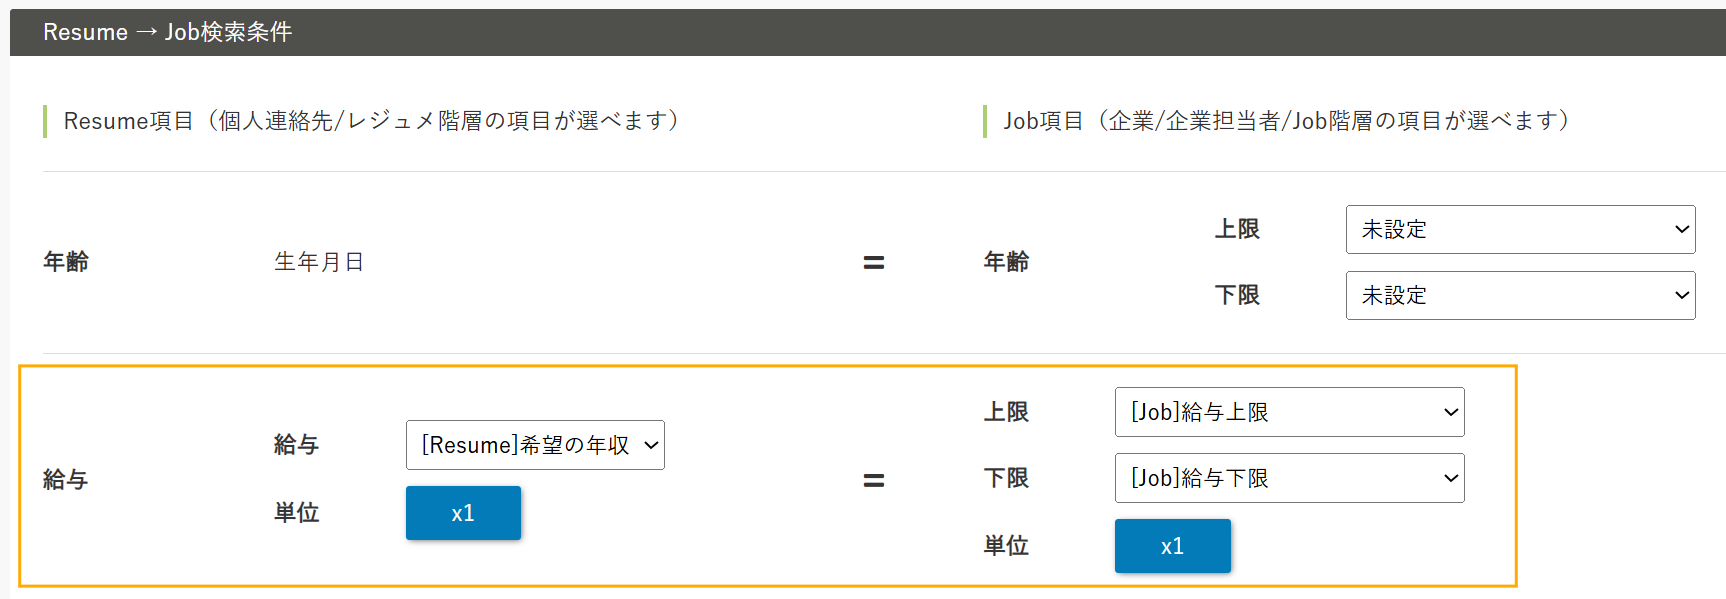Click the 年齢 label on the Job side
Screen dimensions: 1726x599
pos(1006,262)
